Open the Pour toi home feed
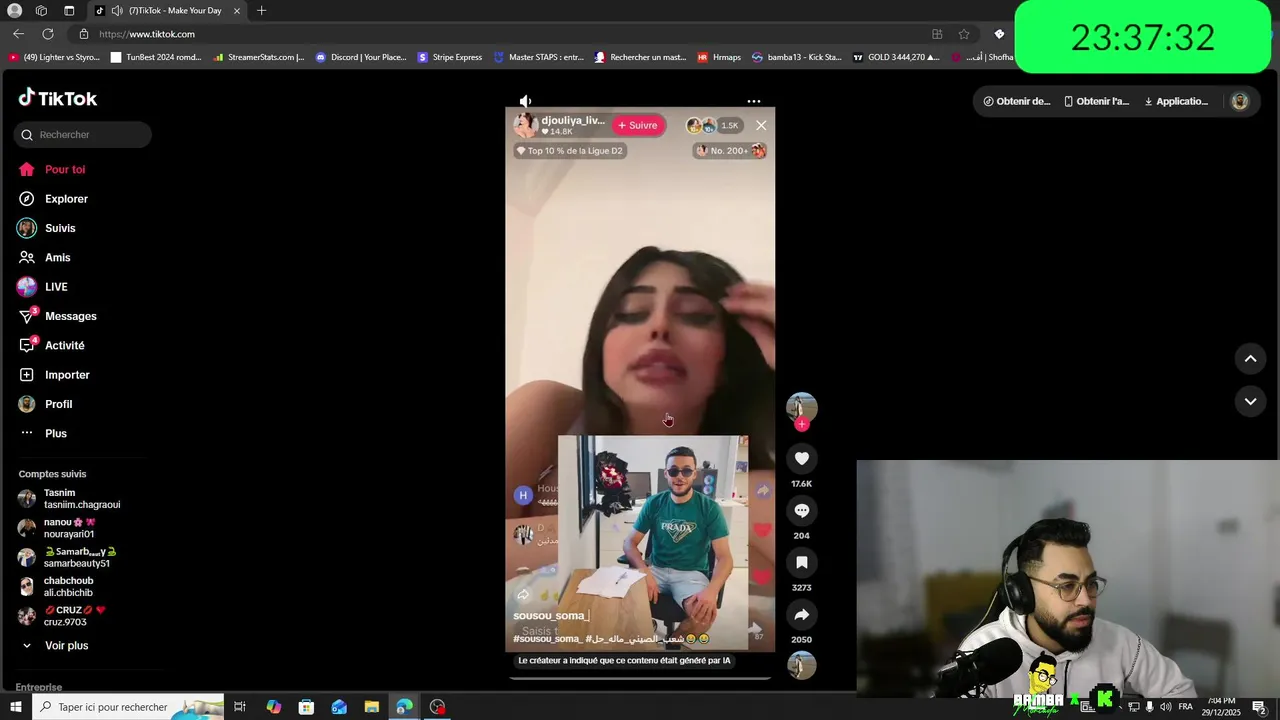The height and width of the screenshot is (720, 1280). (52, 170)
